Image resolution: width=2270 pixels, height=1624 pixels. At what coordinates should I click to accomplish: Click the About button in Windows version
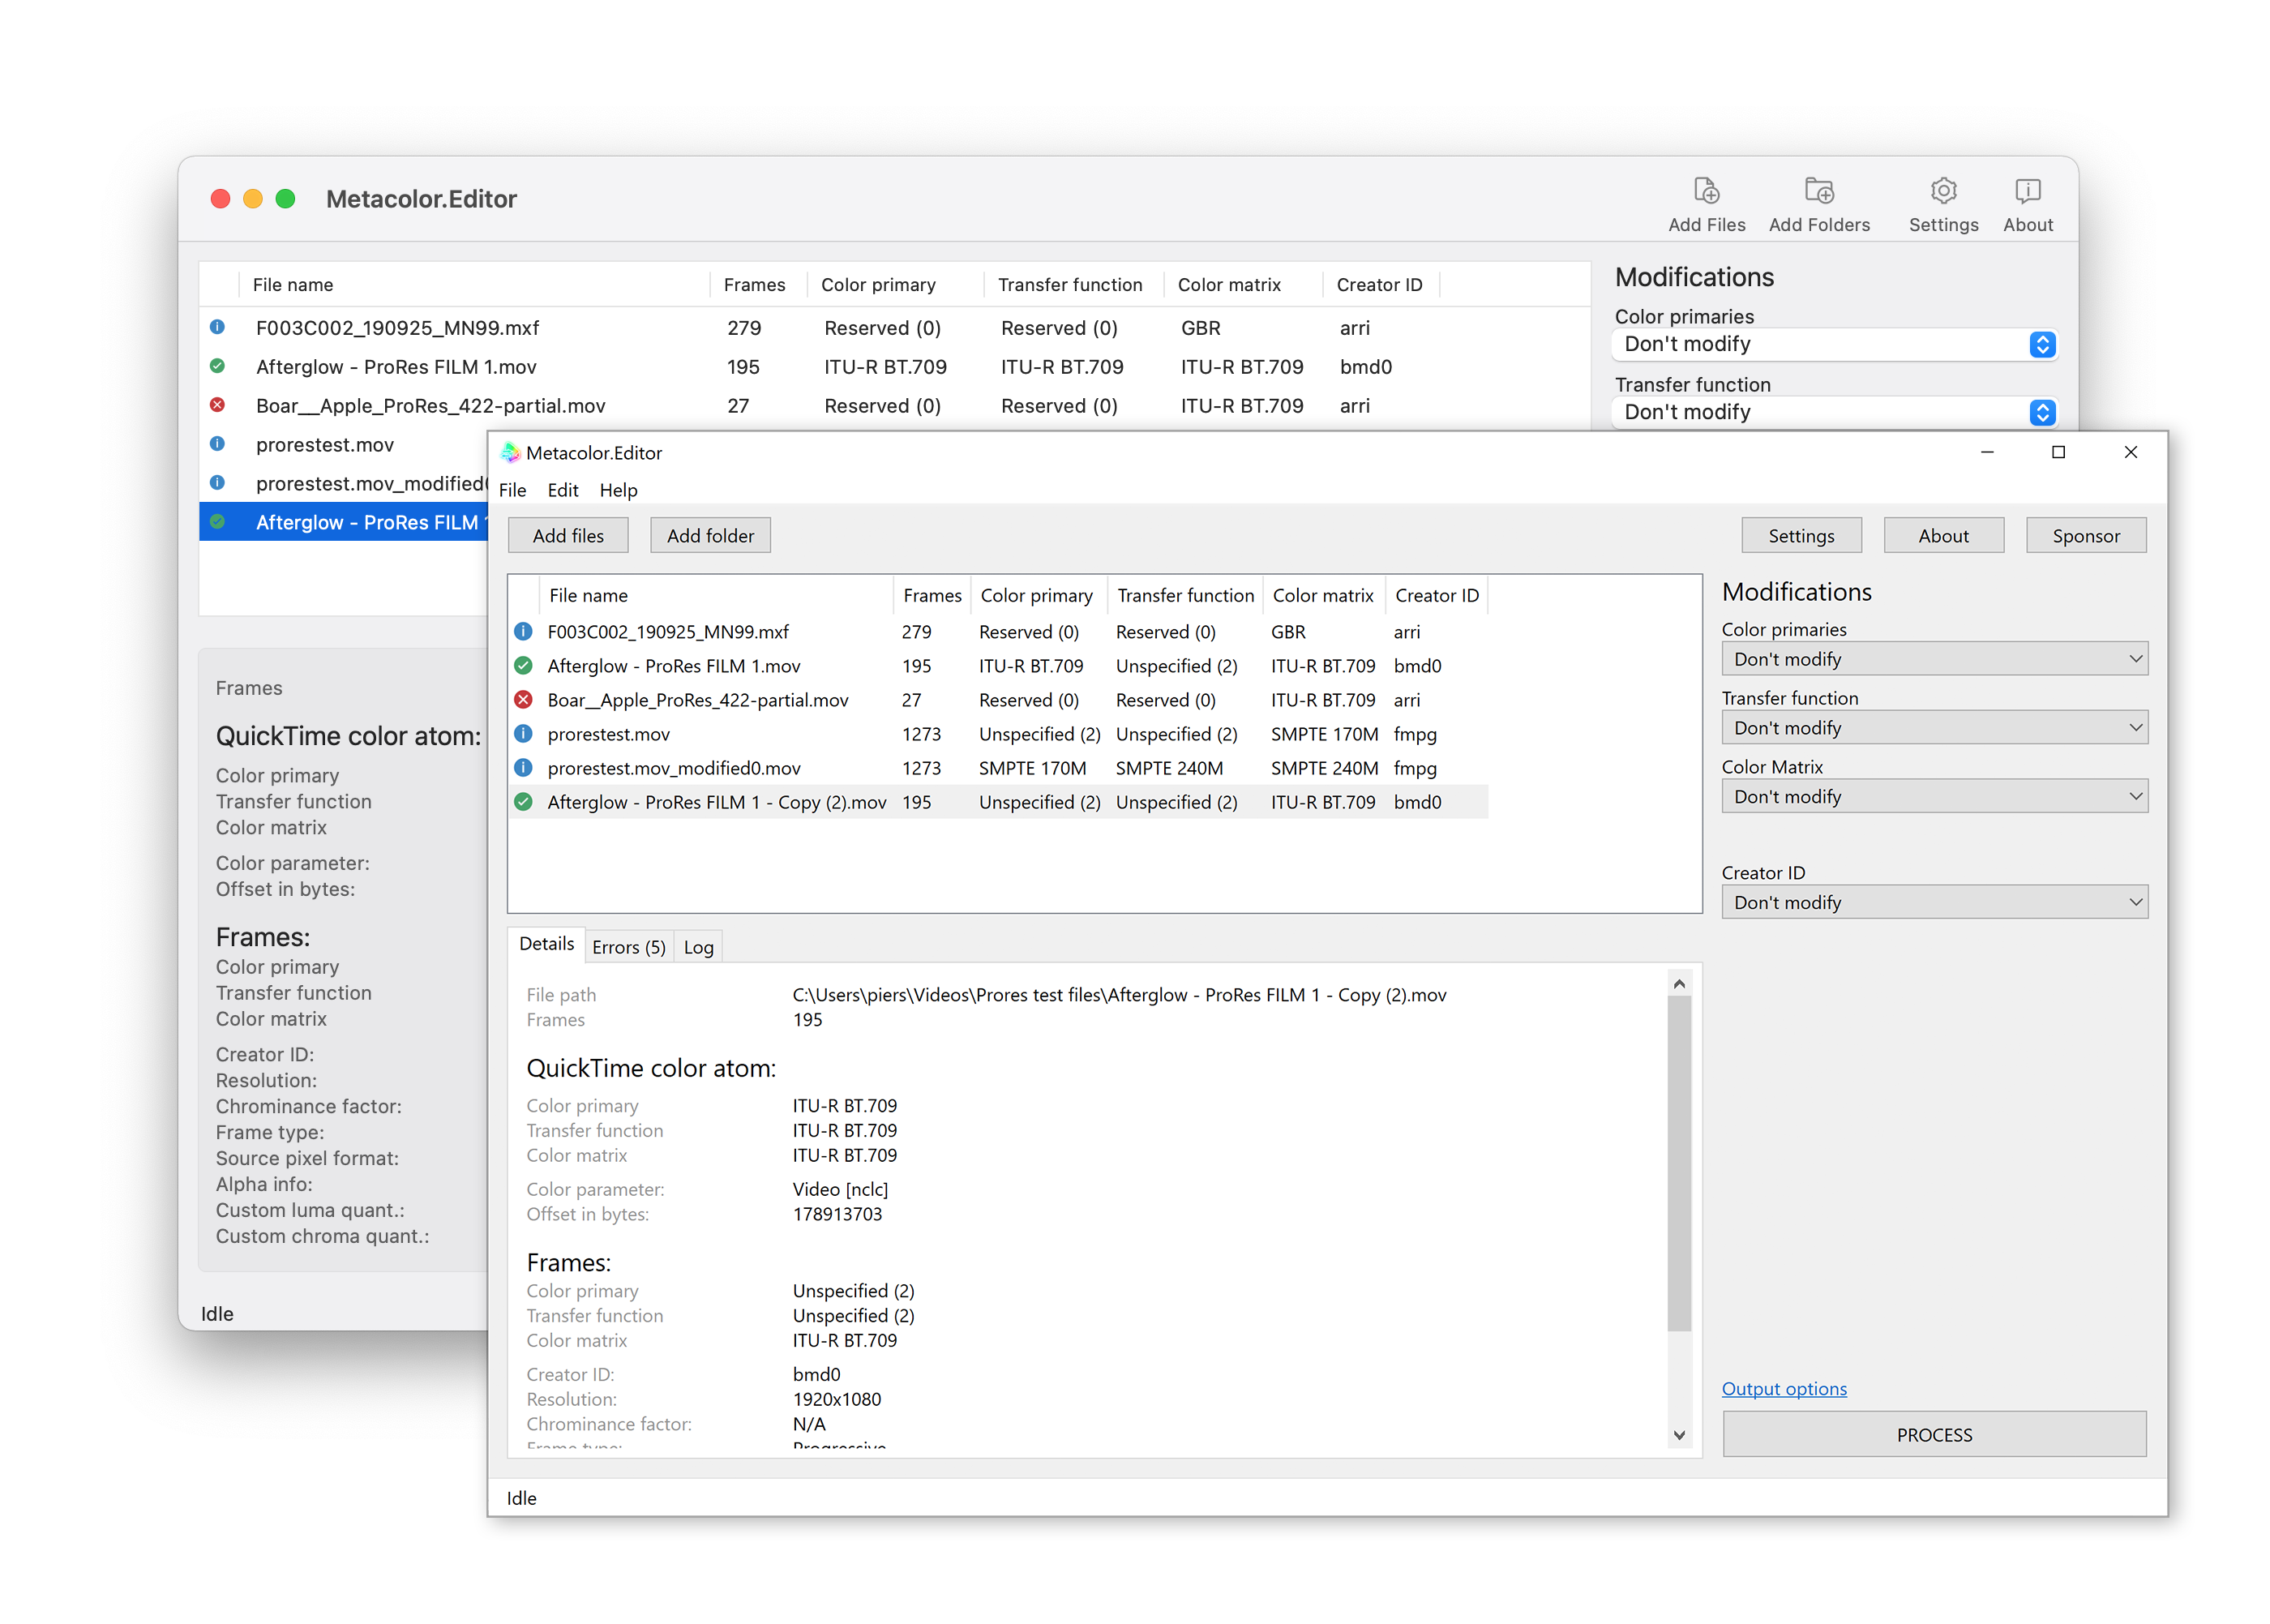pyautogui.click(x=1945, y=536)
